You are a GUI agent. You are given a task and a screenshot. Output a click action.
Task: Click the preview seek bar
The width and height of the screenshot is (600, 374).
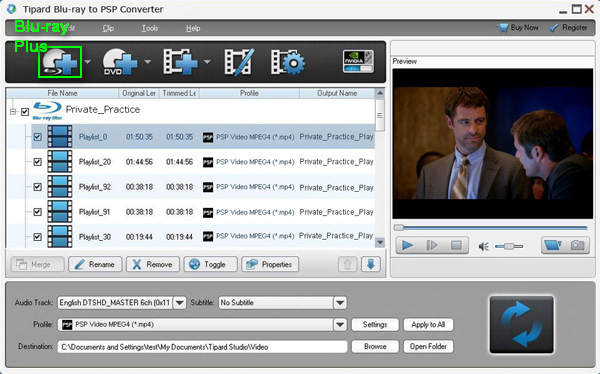[491, 227]
